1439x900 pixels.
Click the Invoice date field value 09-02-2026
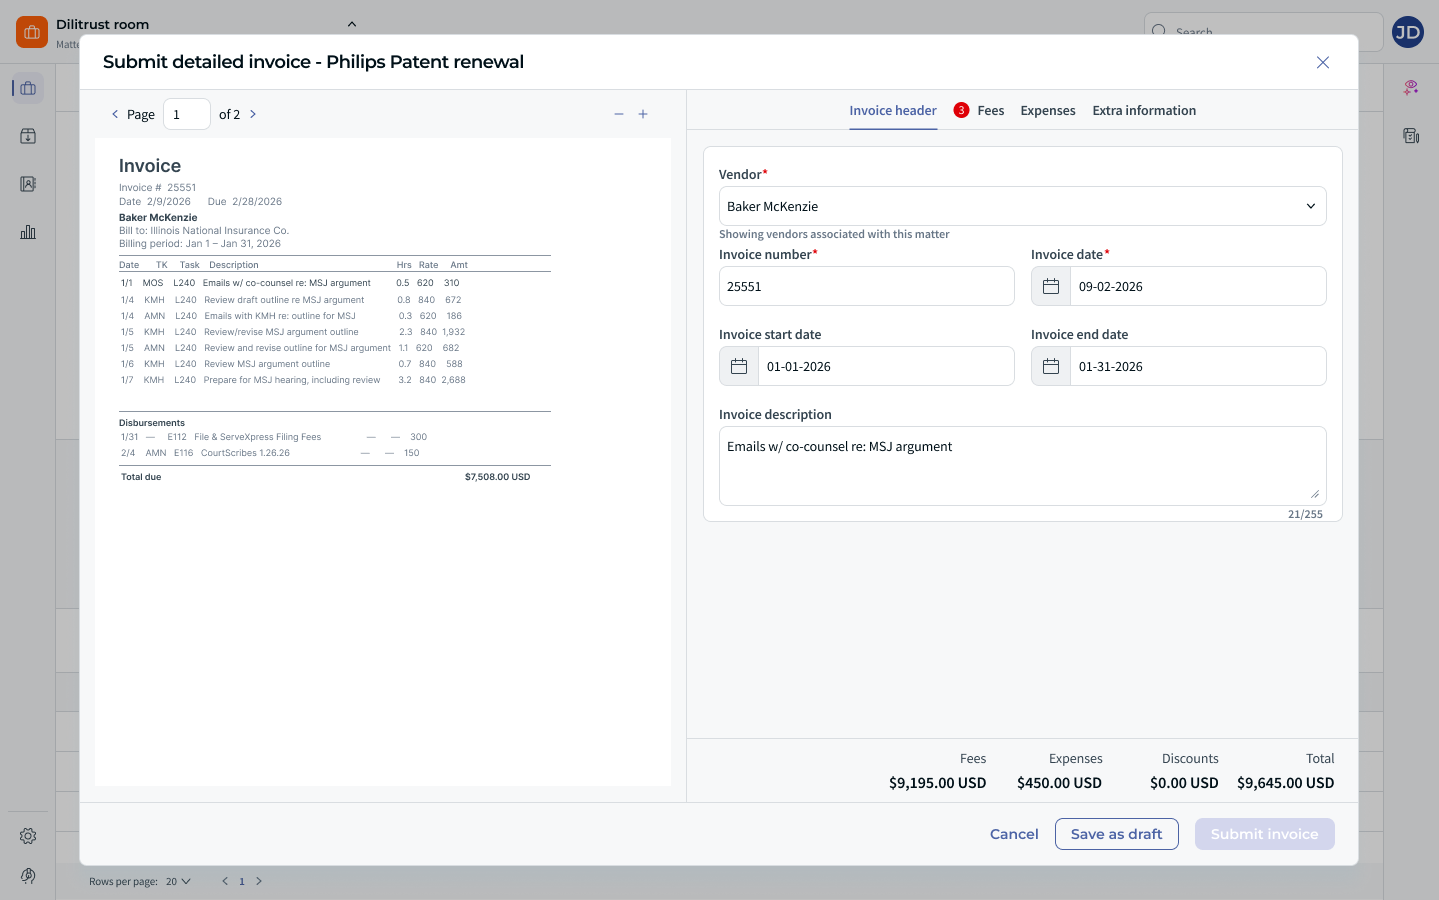(1197, 286)
